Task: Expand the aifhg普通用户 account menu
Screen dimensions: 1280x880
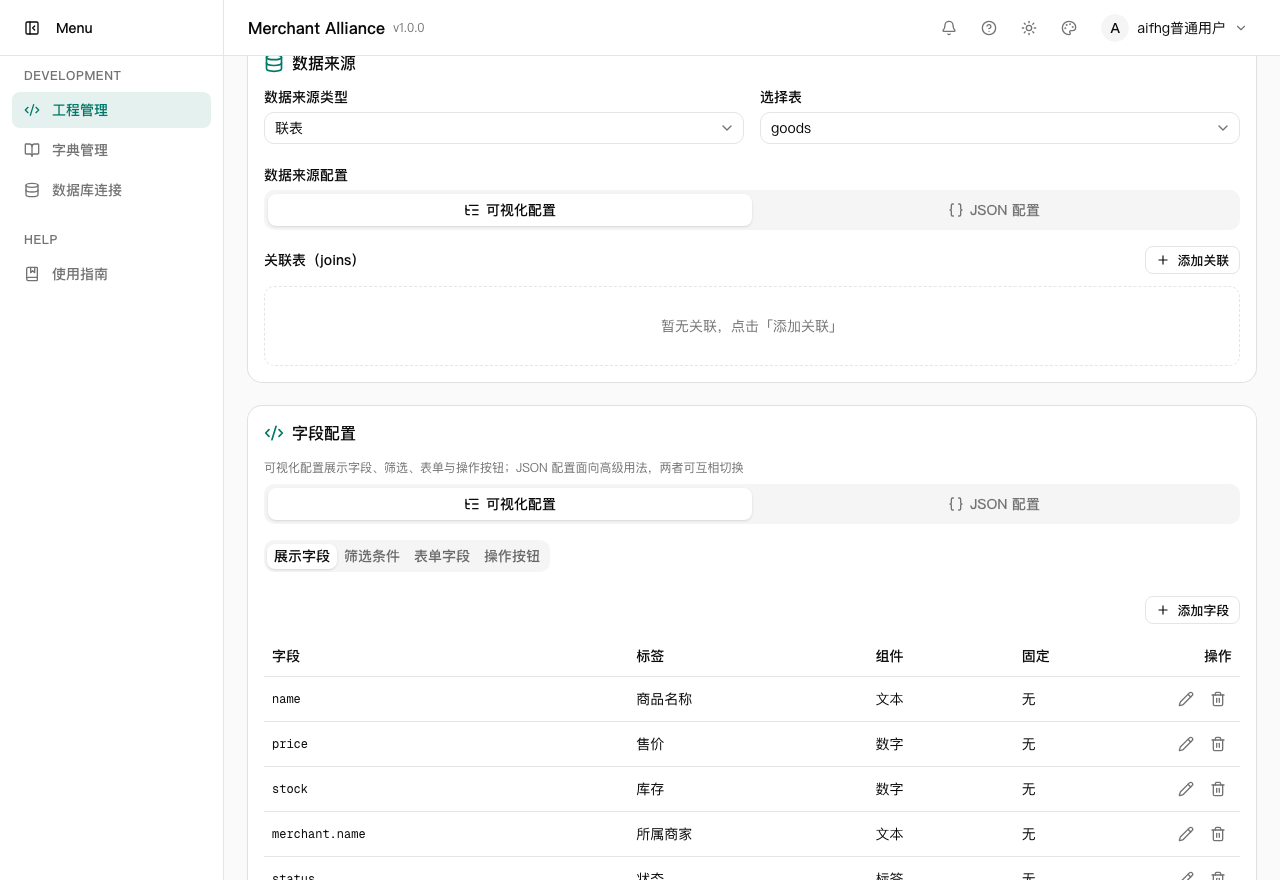Action: (x=1175, y=28)
